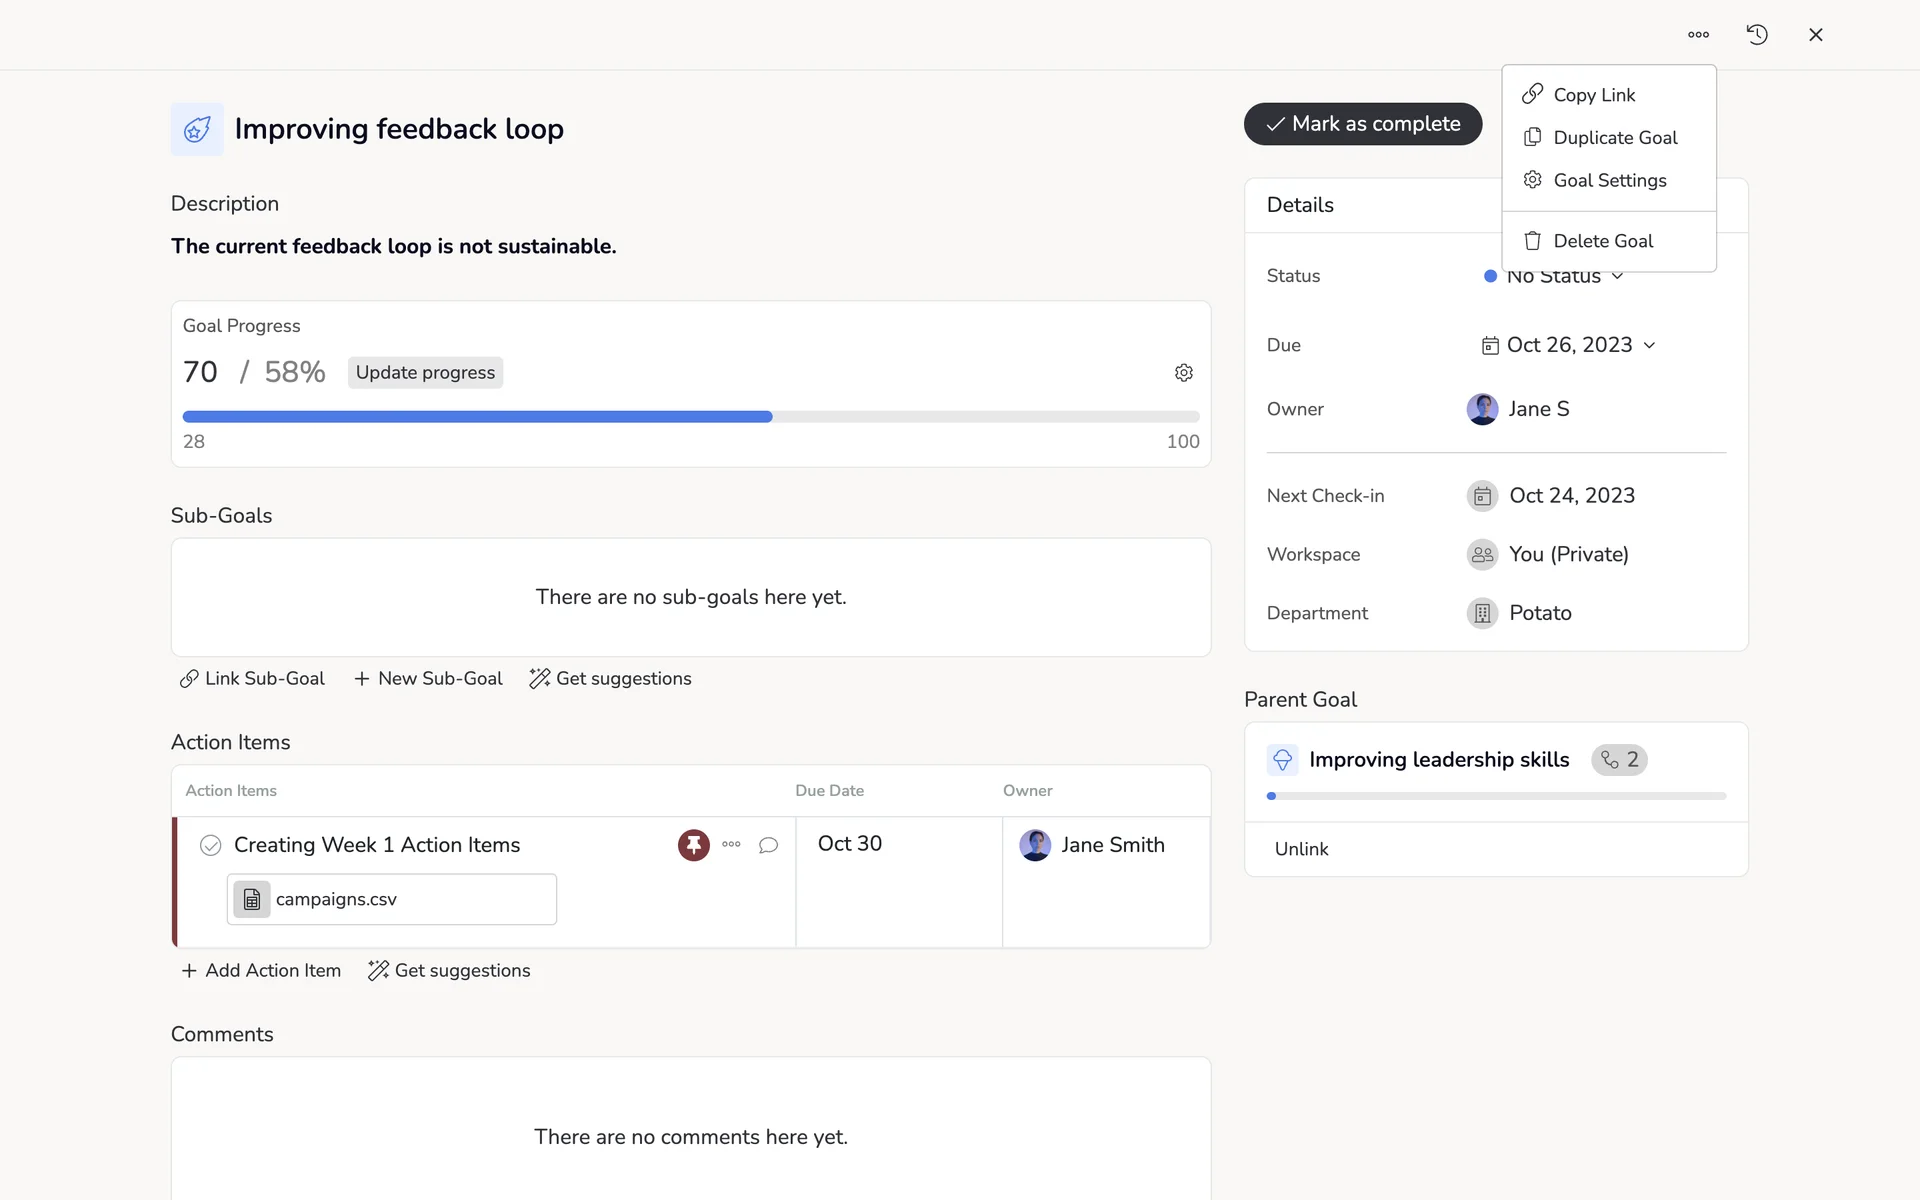Select Copy Link menu option
The width and height of the screenshot is (1920, 1200).
(1593, 95)
